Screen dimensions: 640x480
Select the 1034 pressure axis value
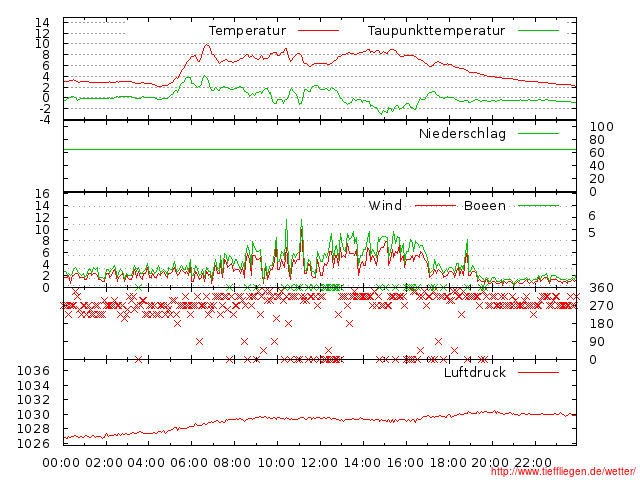tap(33, 385)
